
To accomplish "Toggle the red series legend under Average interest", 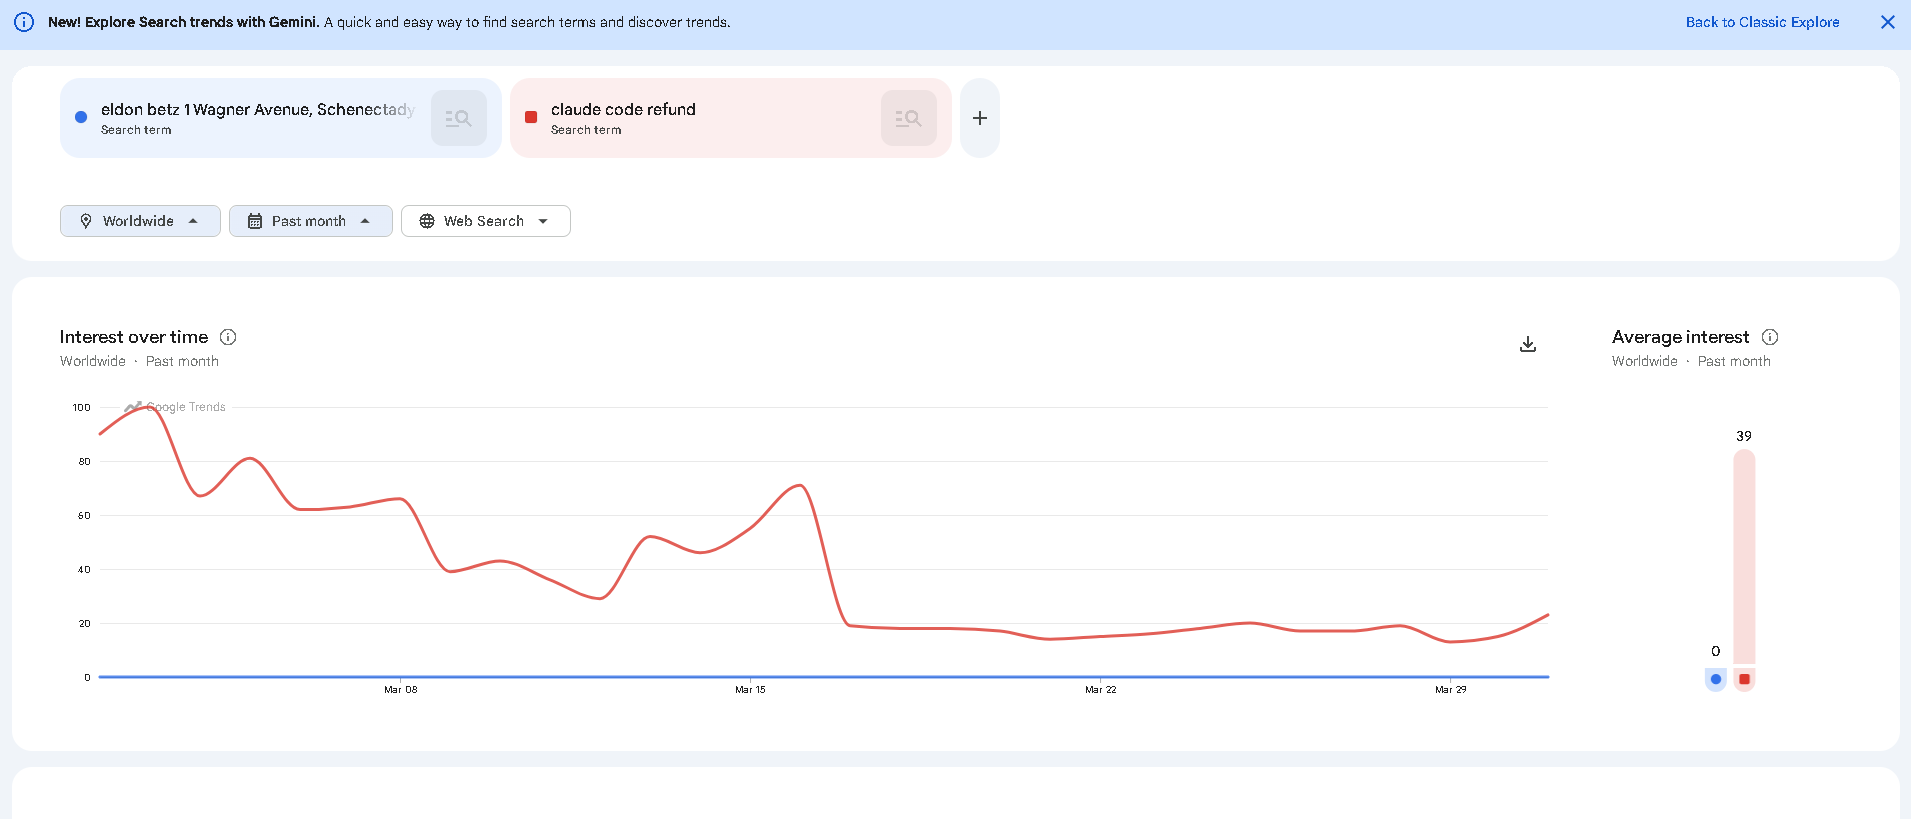I will click(x=1744, y=679).
